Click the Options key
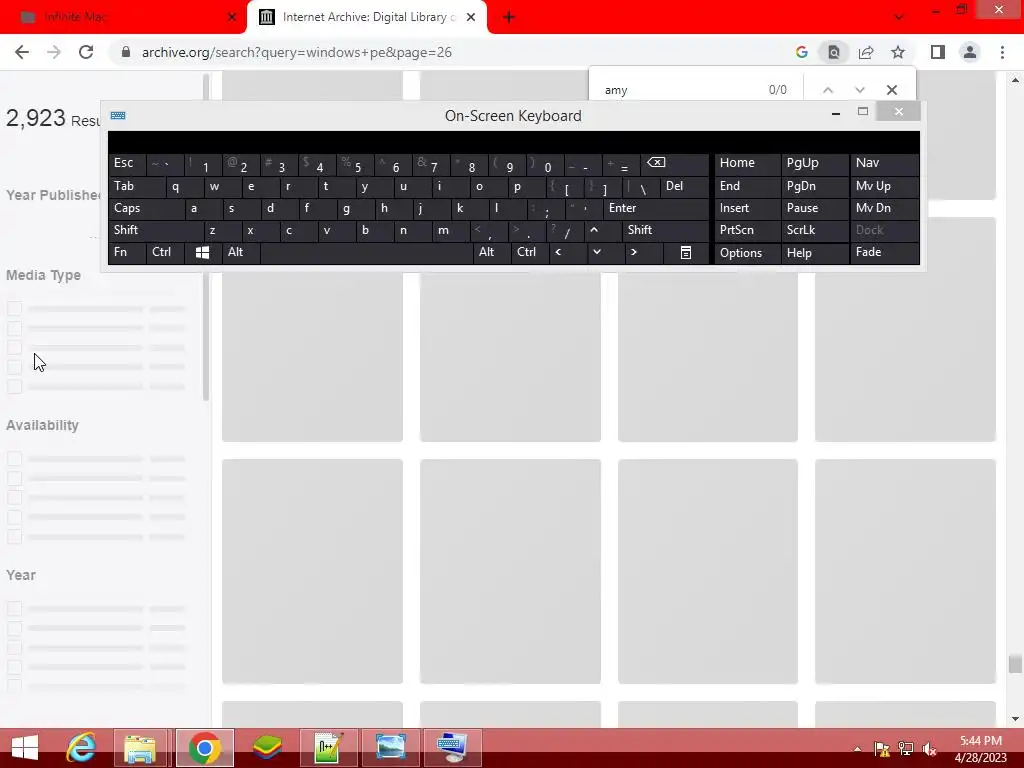 point(747,253)
